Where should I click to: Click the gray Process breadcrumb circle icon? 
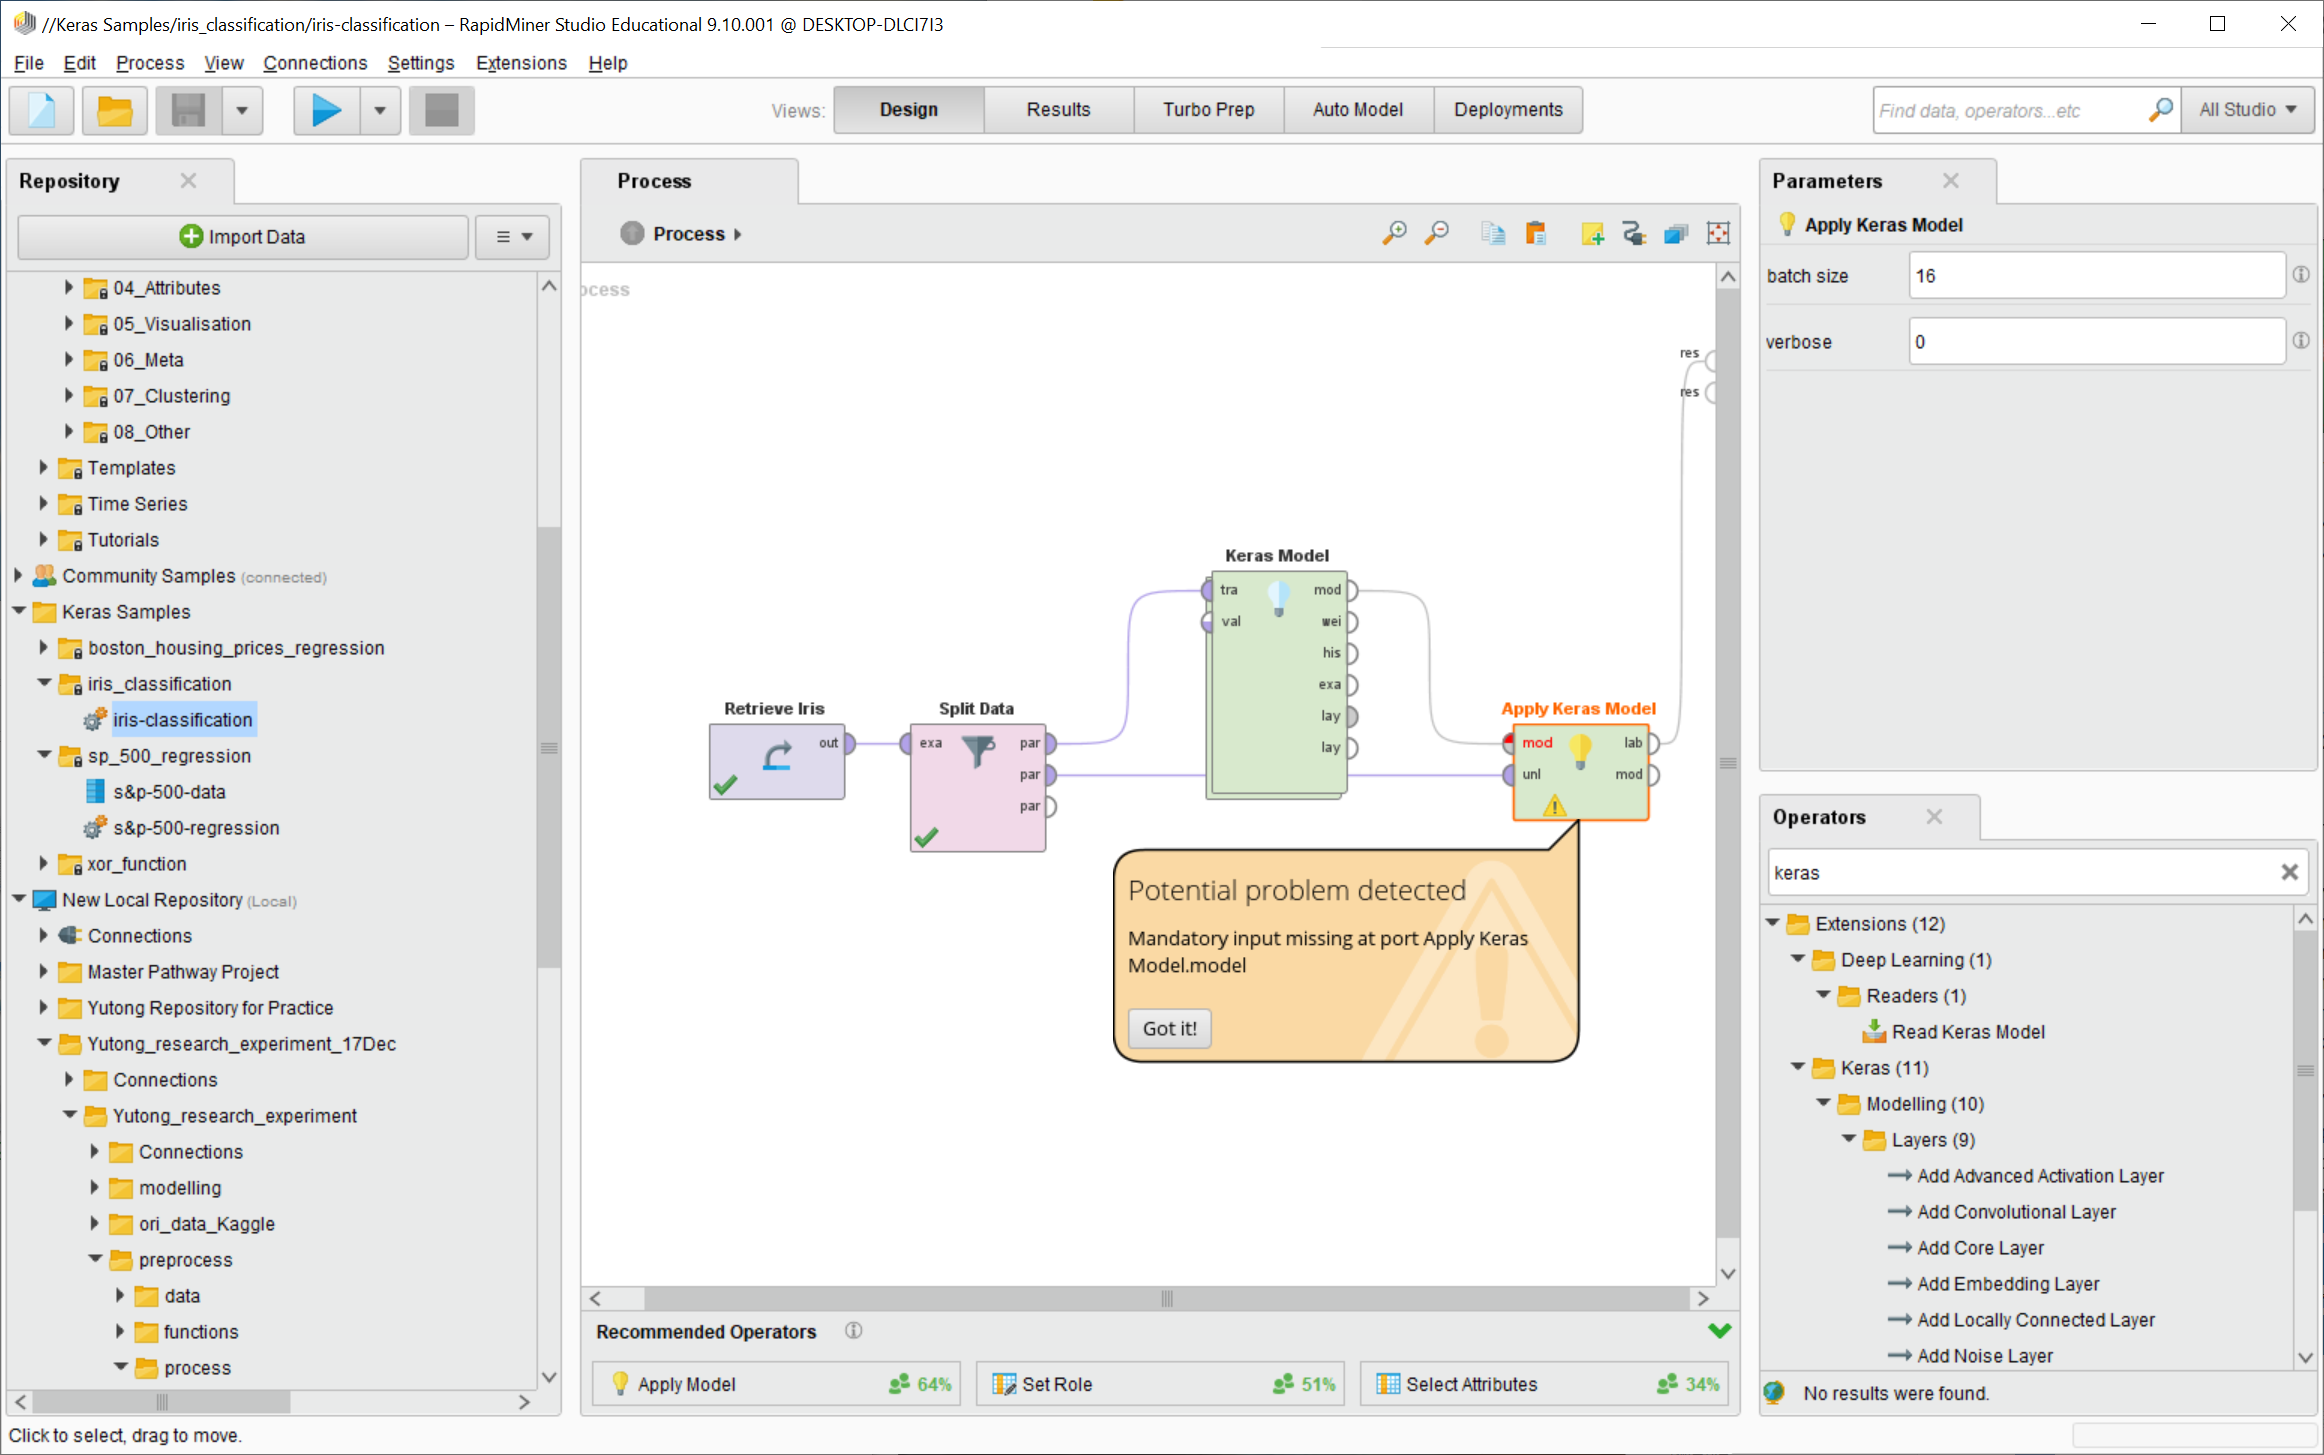coord(632,233)
